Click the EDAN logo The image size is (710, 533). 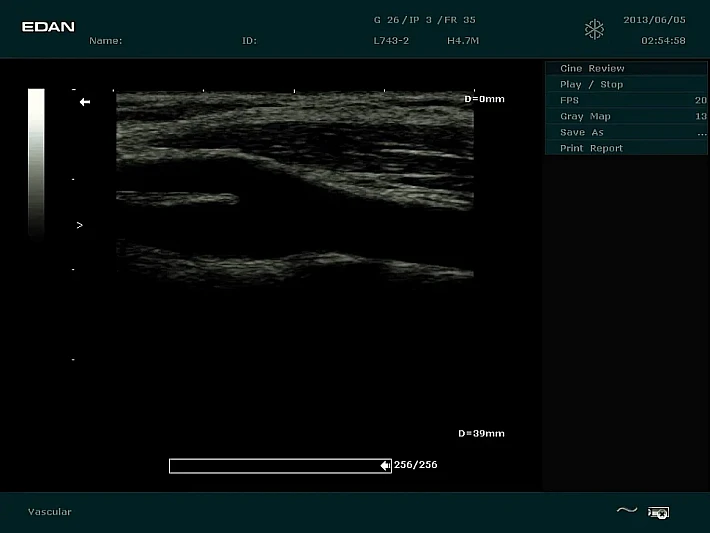tap(48, 26)
